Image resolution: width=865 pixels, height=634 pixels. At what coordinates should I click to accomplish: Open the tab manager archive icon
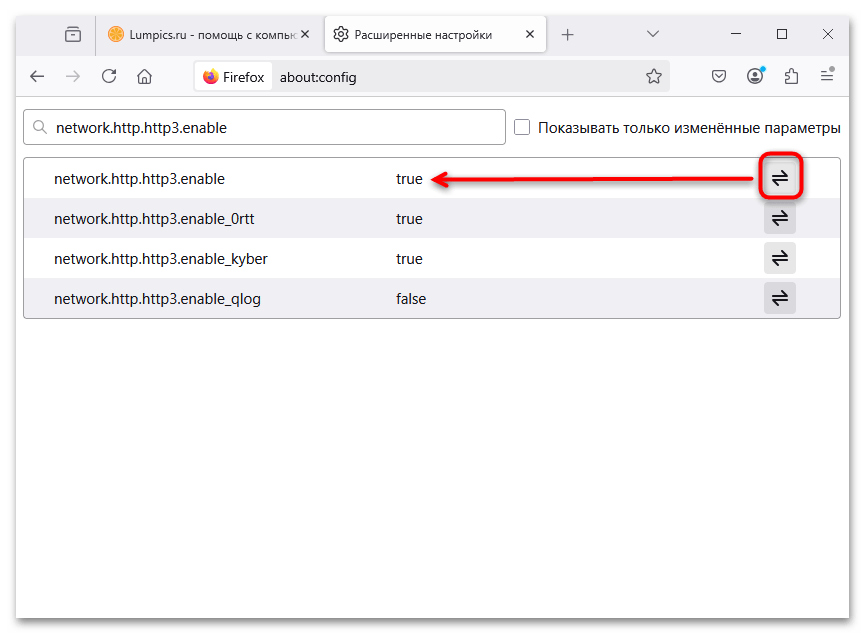(x=72, y=33)
